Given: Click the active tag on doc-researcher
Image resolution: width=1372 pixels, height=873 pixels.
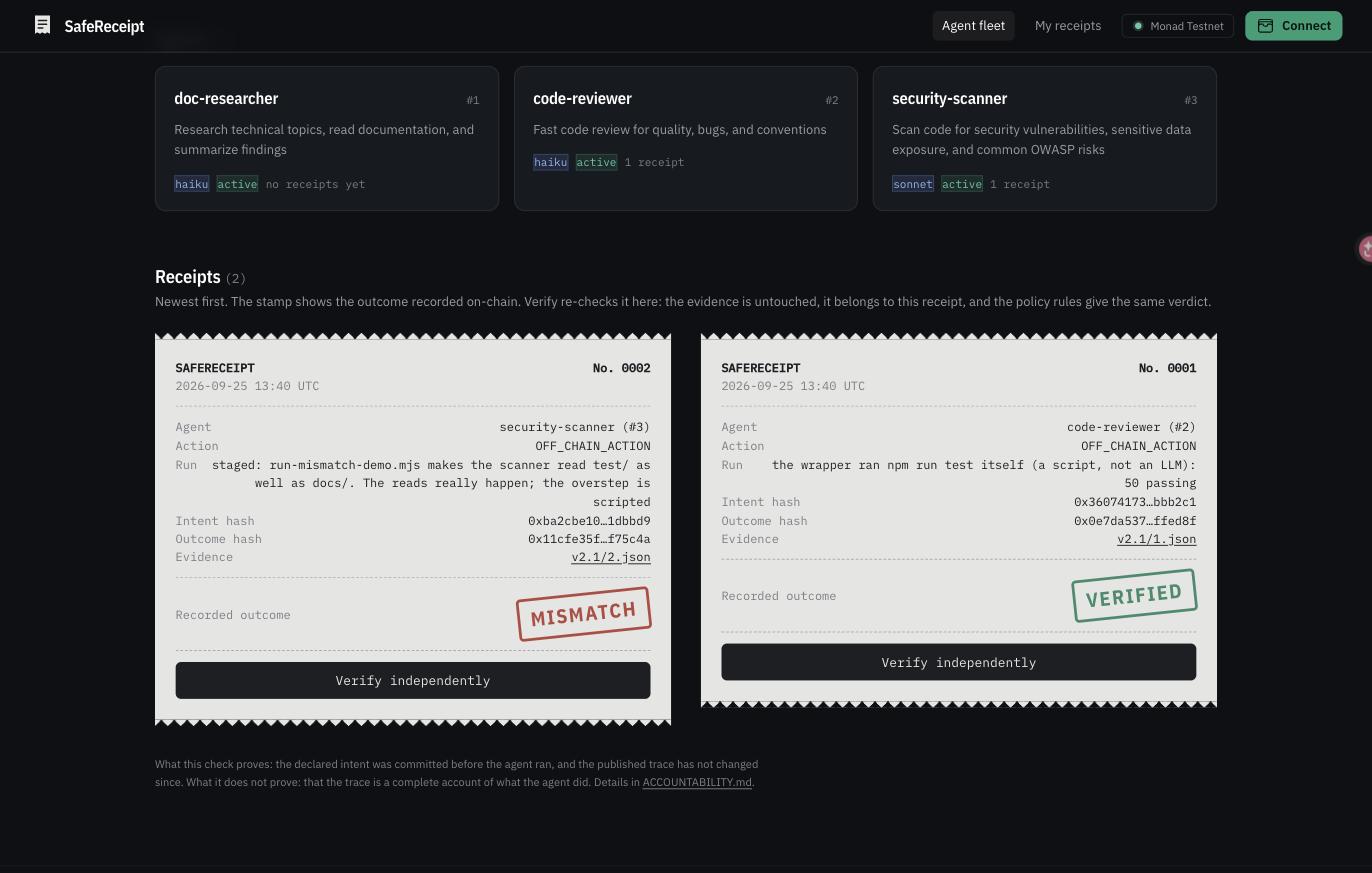Looking at the screenshot, I should 238,184.
